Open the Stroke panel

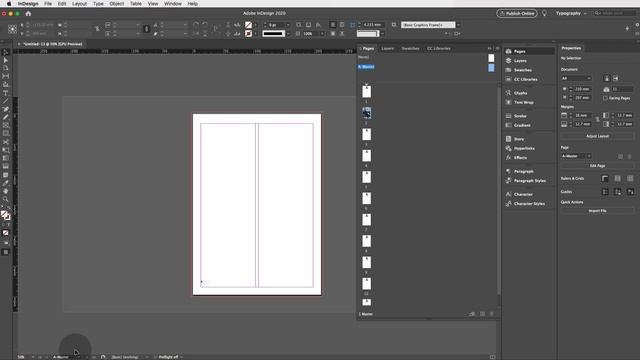click(x=520, y=116)
